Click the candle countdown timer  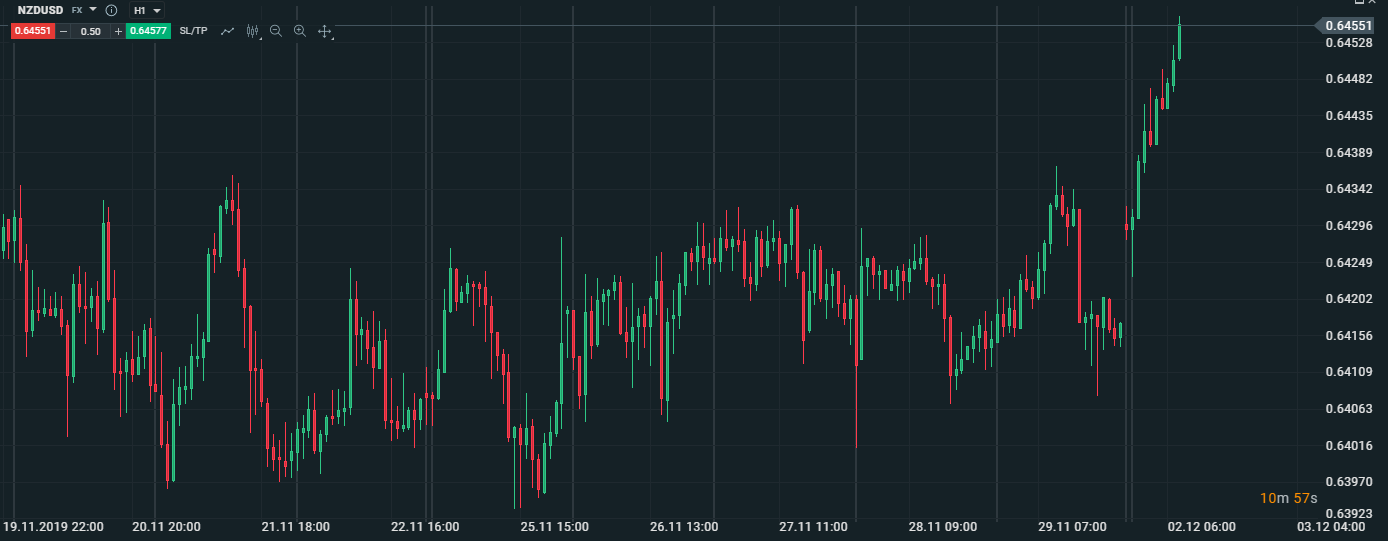[x=1288, y=498]
